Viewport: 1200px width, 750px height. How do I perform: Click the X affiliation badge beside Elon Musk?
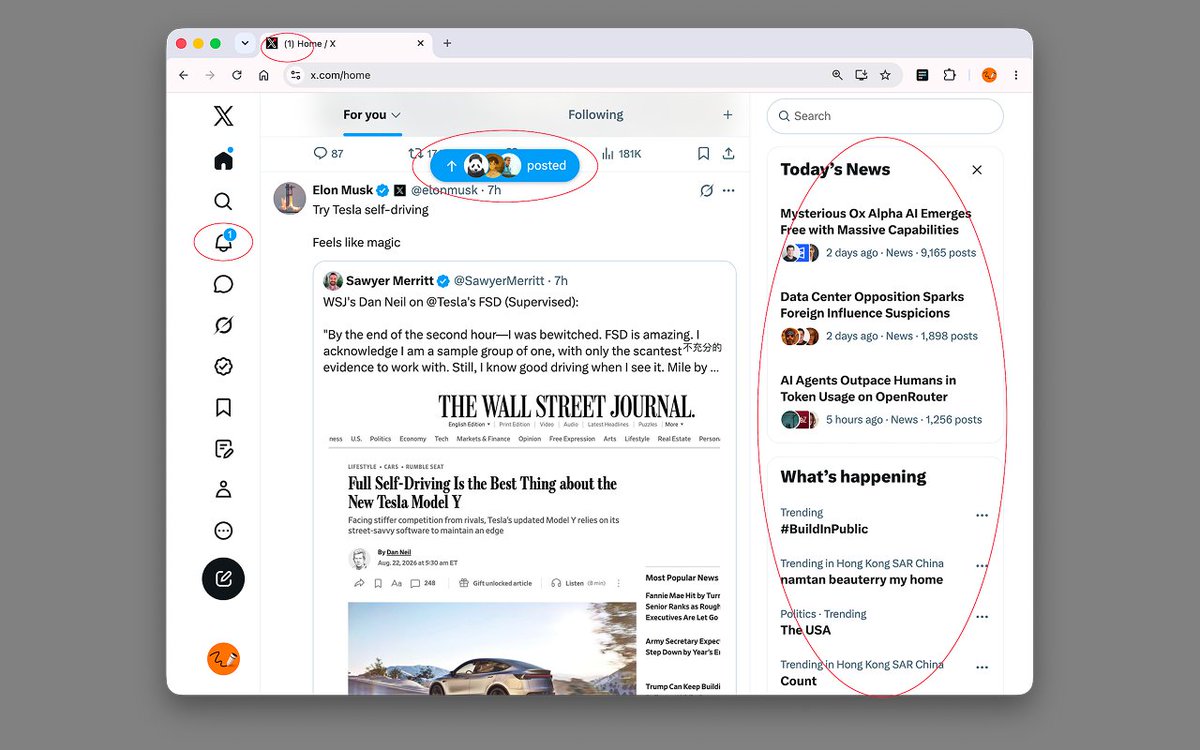coord(400,190)
